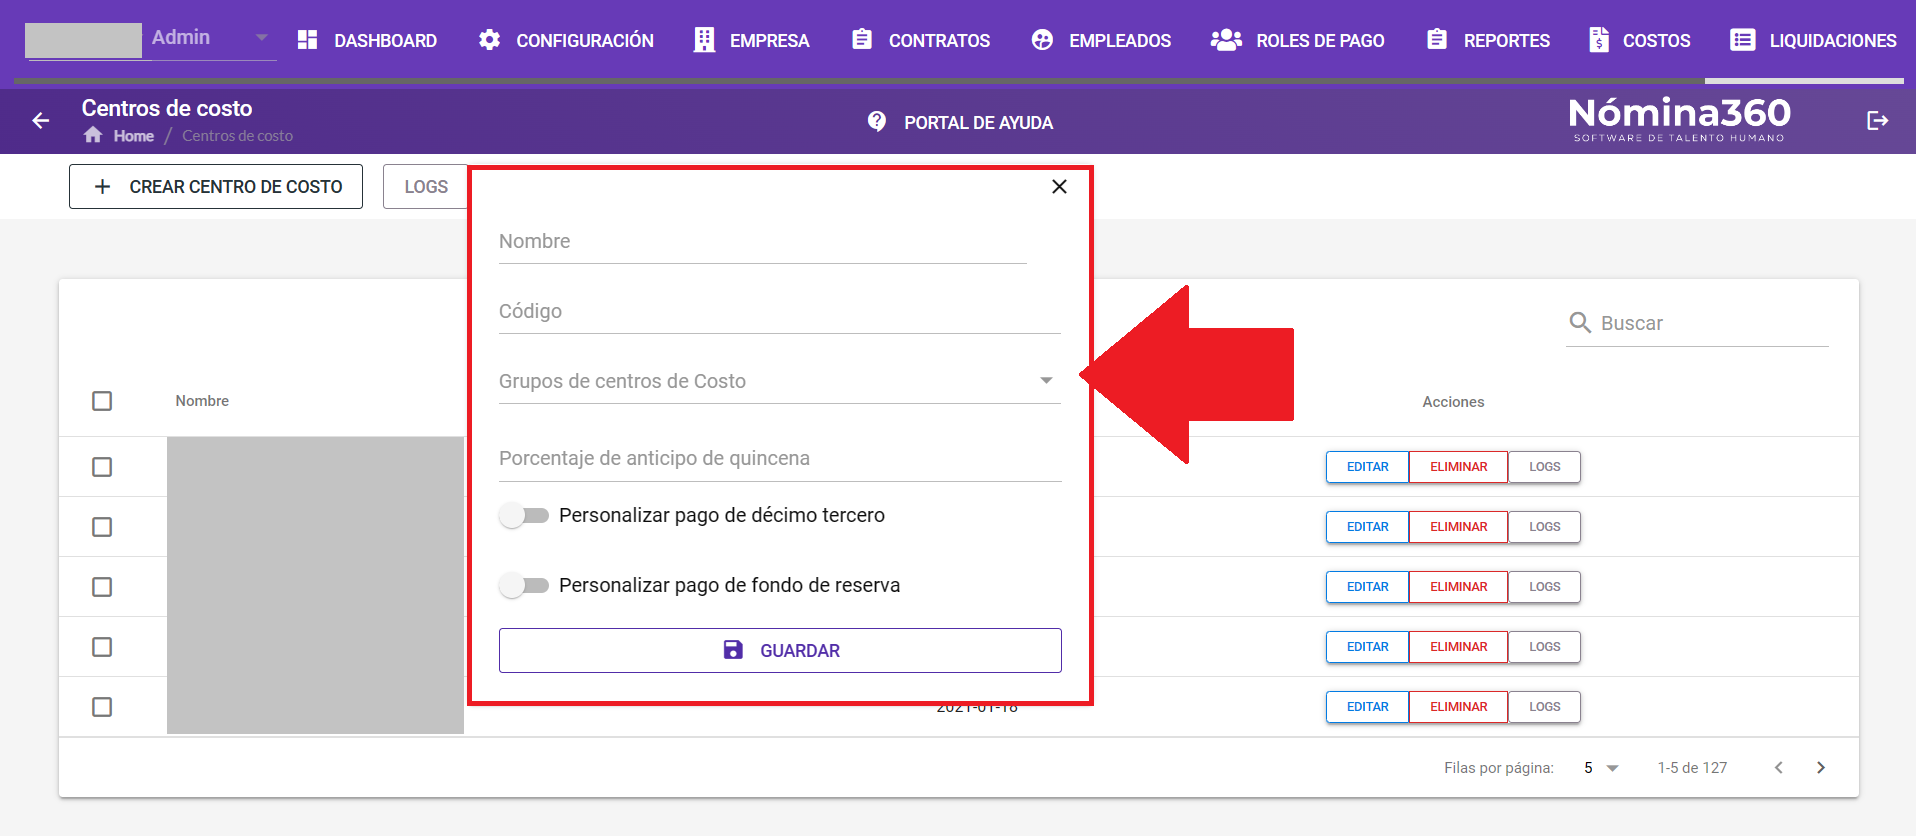
Task: Open the Dashboard menu item
Action: [x=367, y=40]
